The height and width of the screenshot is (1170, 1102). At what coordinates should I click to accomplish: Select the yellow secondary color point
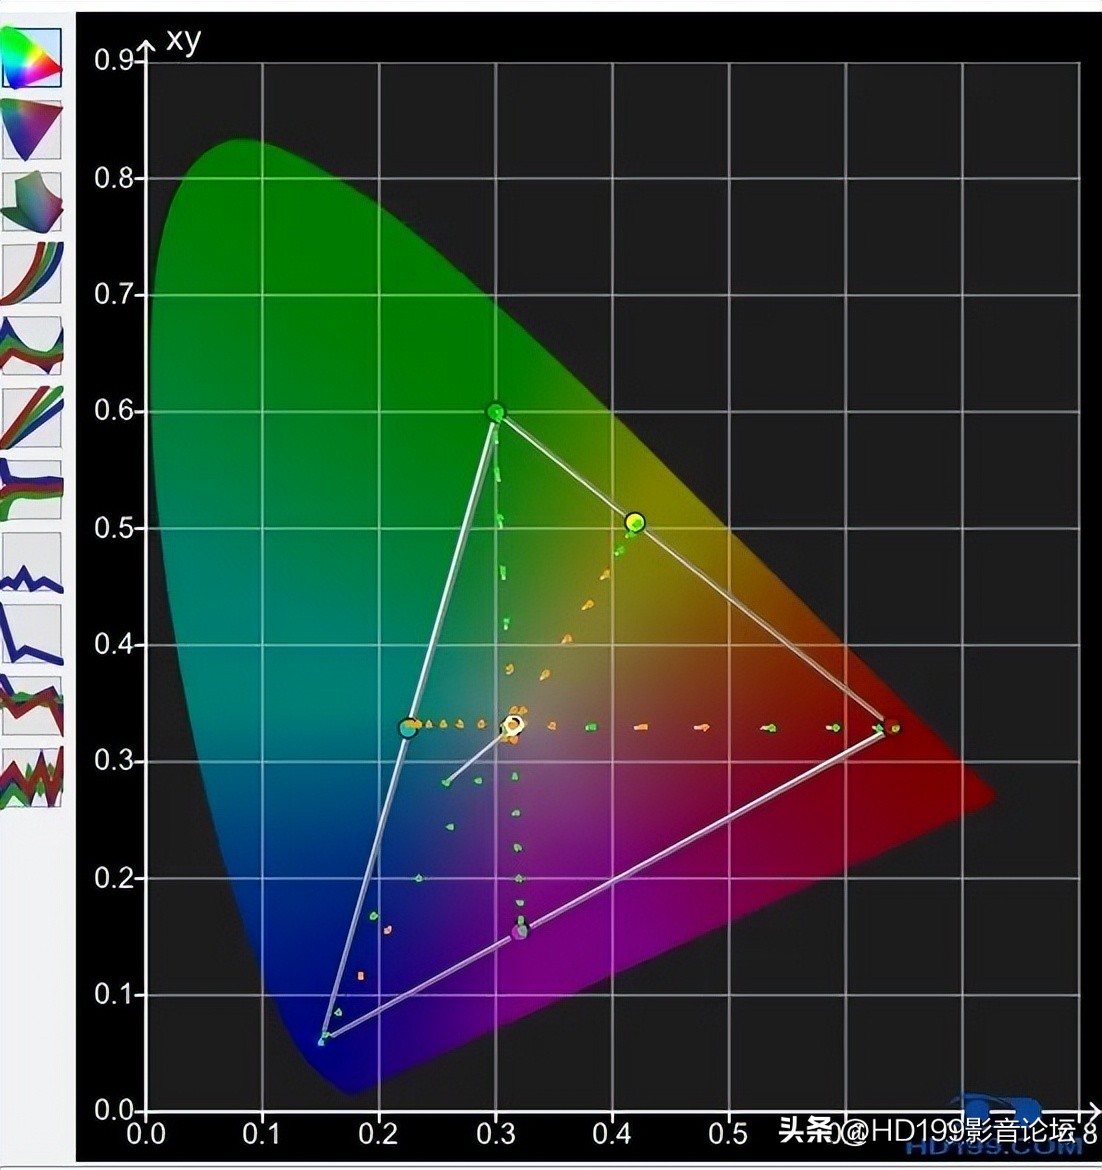point(635,522)
